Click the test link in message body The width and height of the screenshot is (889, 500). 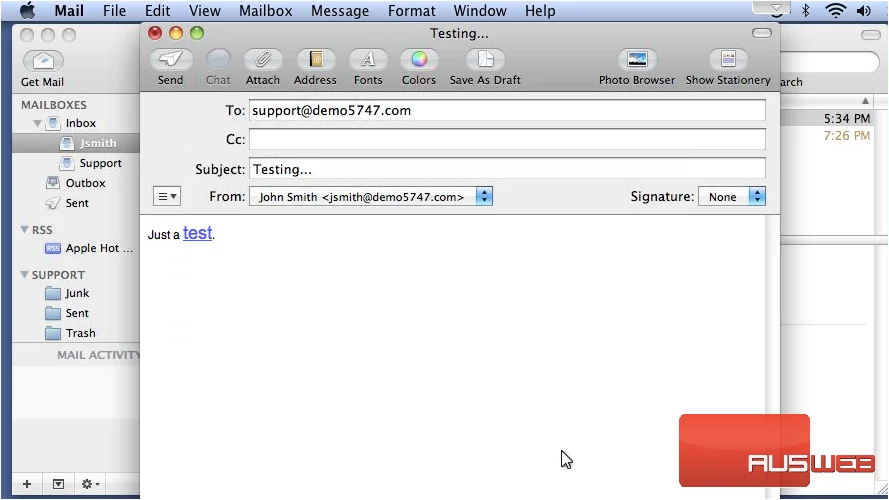coord(197,233)
